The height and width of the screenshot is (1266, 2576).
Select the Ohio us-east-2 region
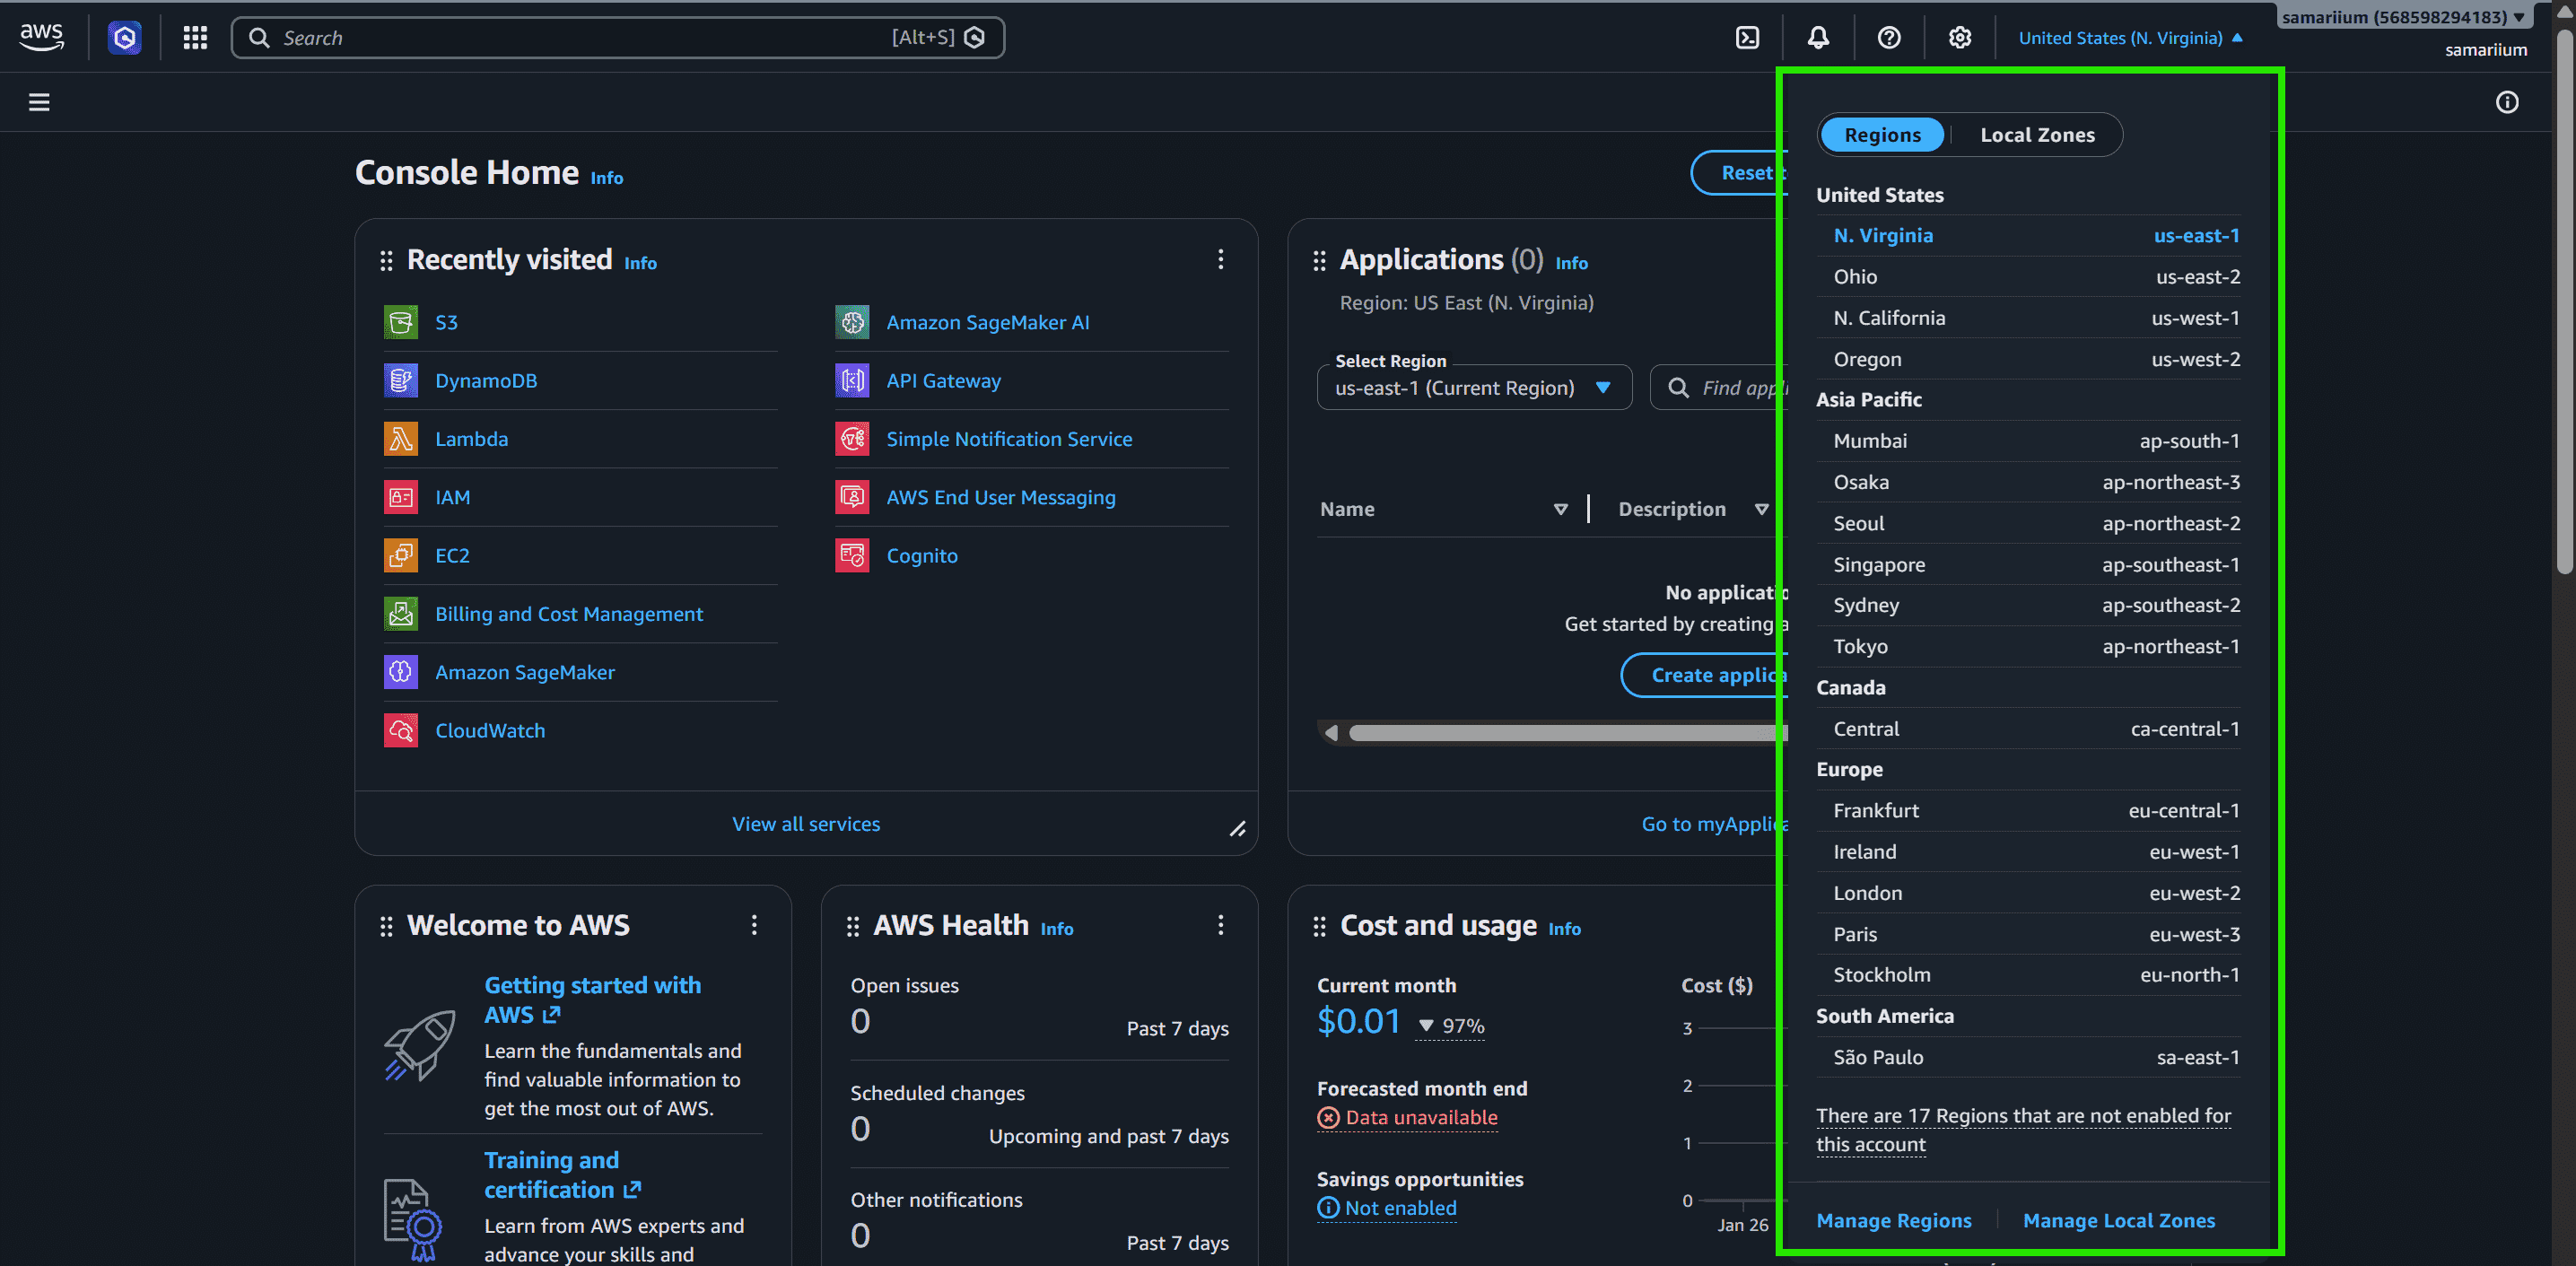coord(2028,277)
